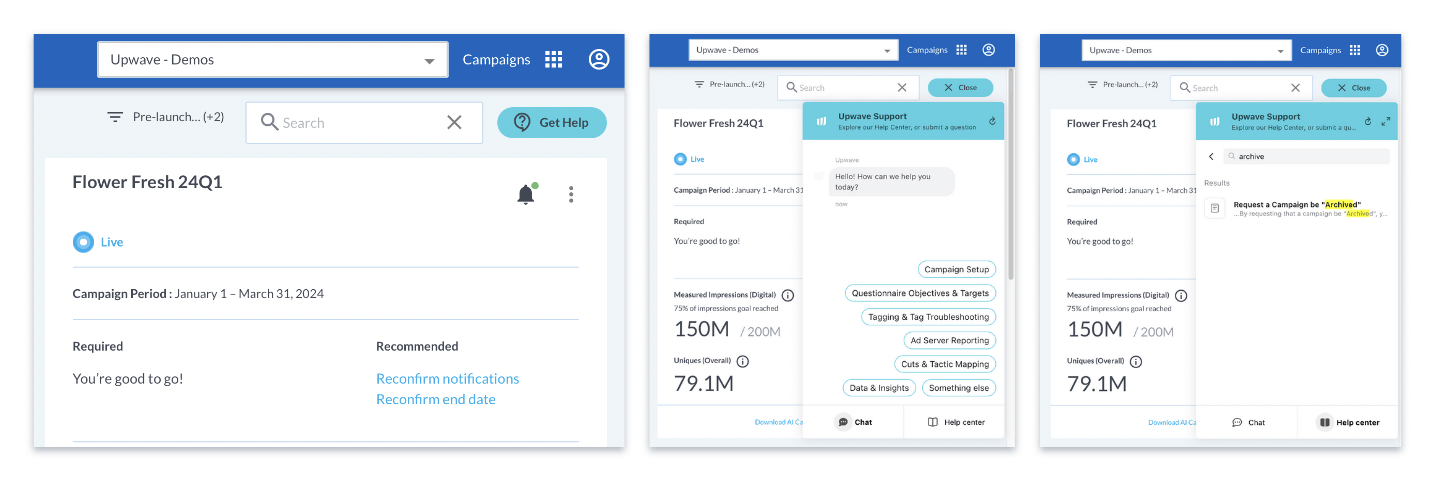Click Campaigns in the middle panel header
1434x488 pixels.
pos(927,50)
